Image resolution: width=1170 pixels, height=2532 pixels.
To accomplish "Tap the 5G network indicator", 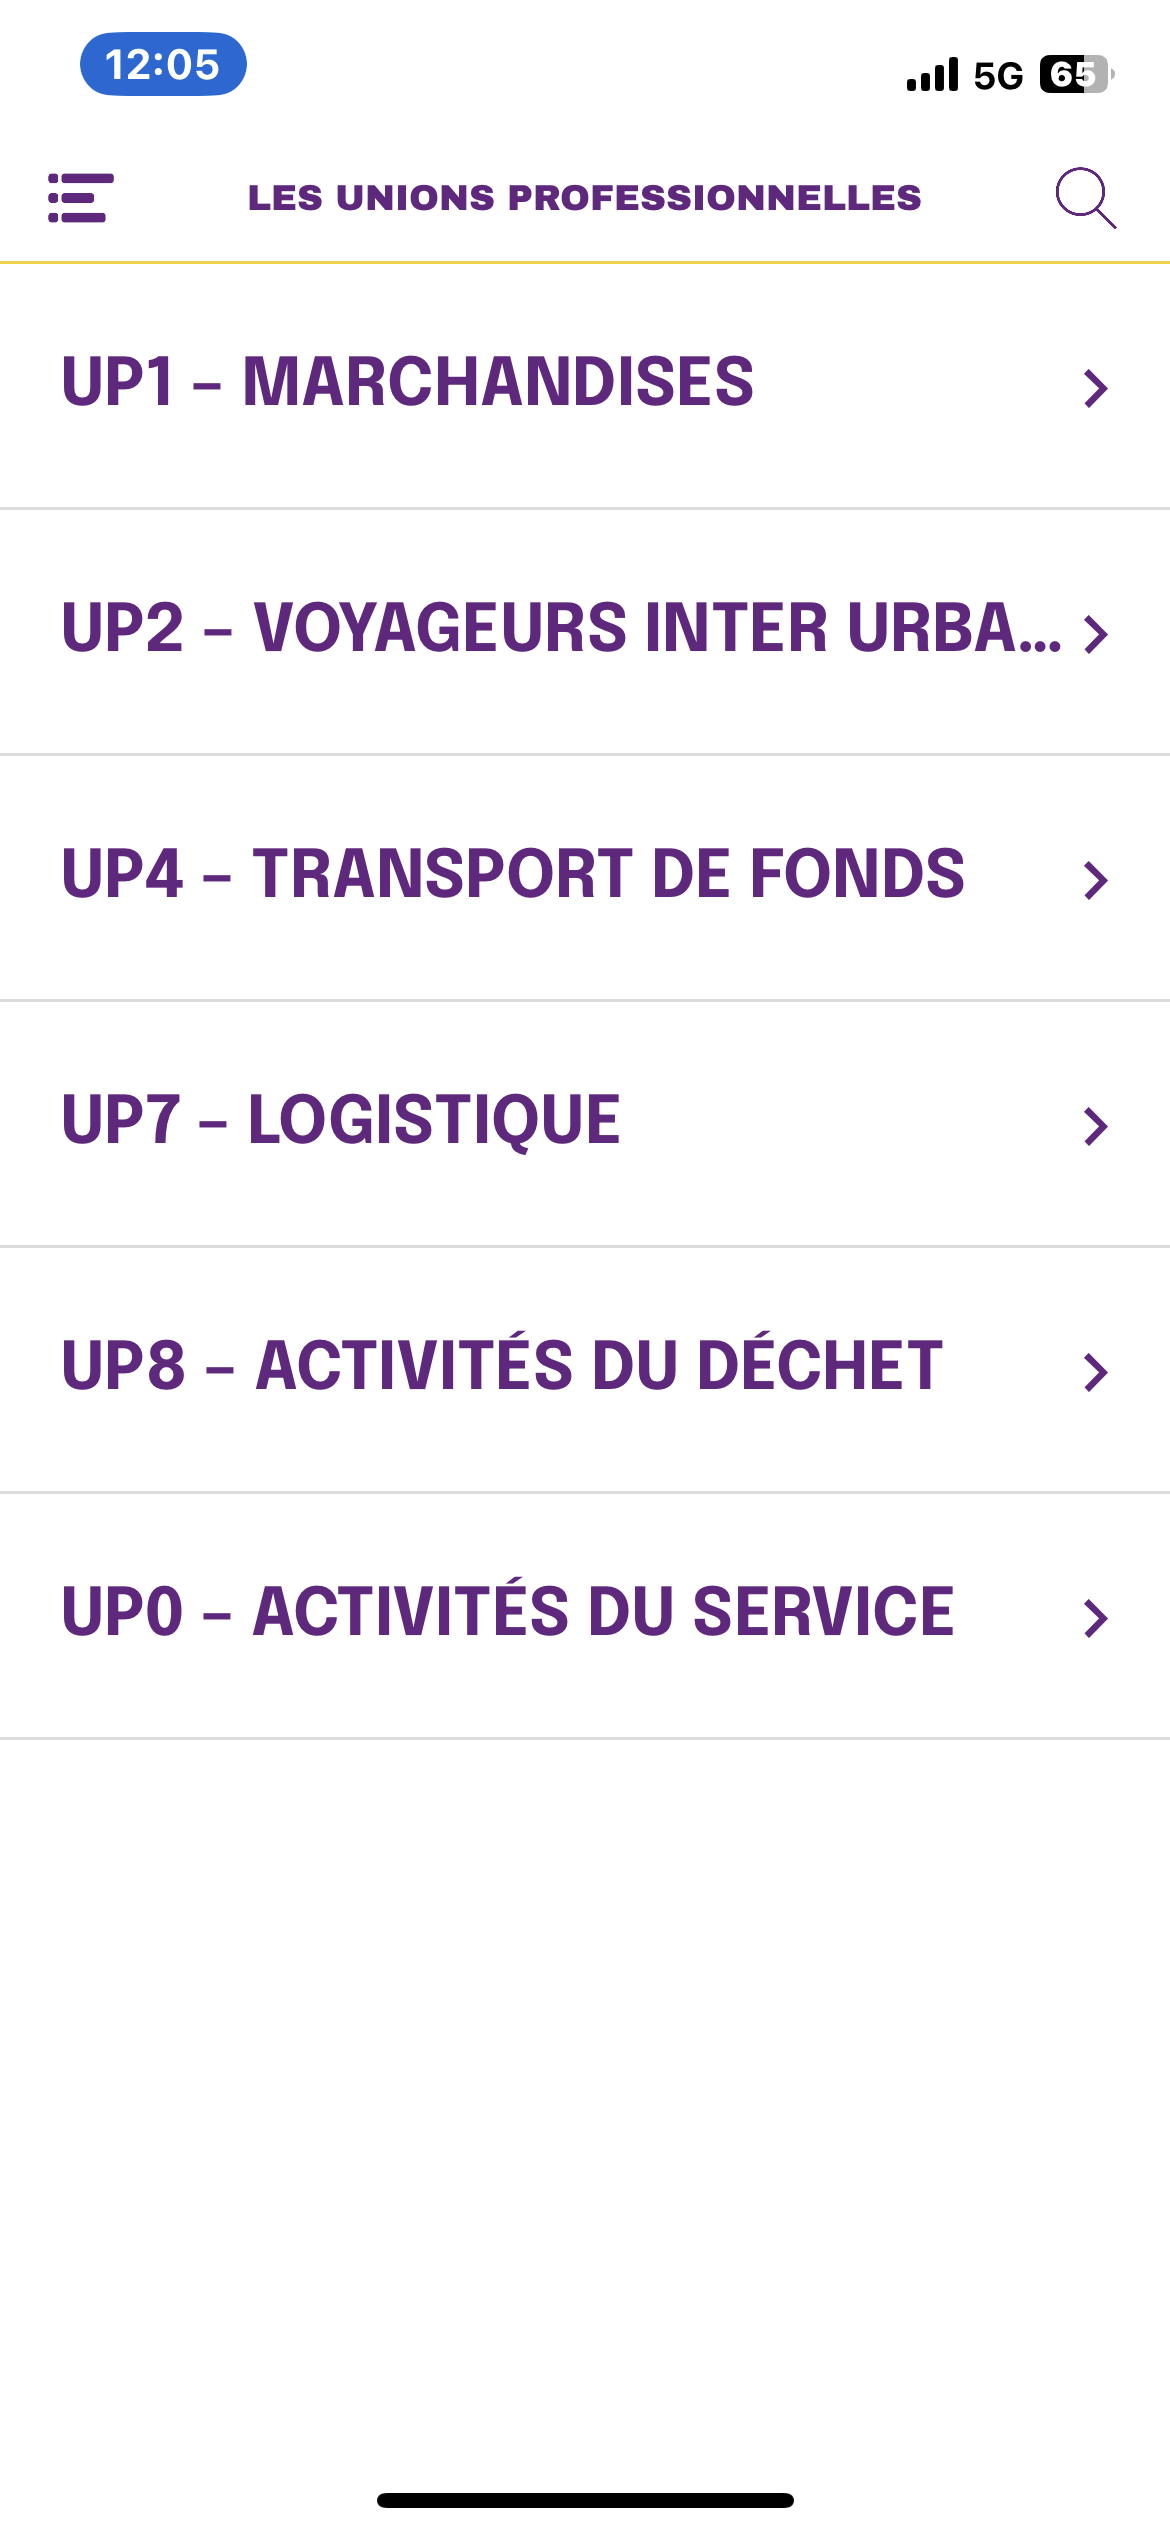I will pyautogui.click(x=998, y=75).
